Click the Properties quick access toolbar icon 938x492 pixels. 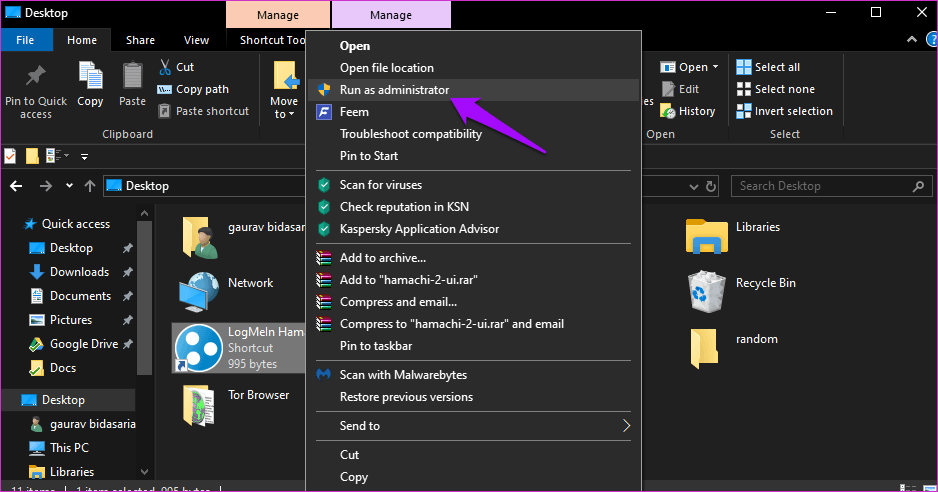pyautogui.click(x=10, y=156)
